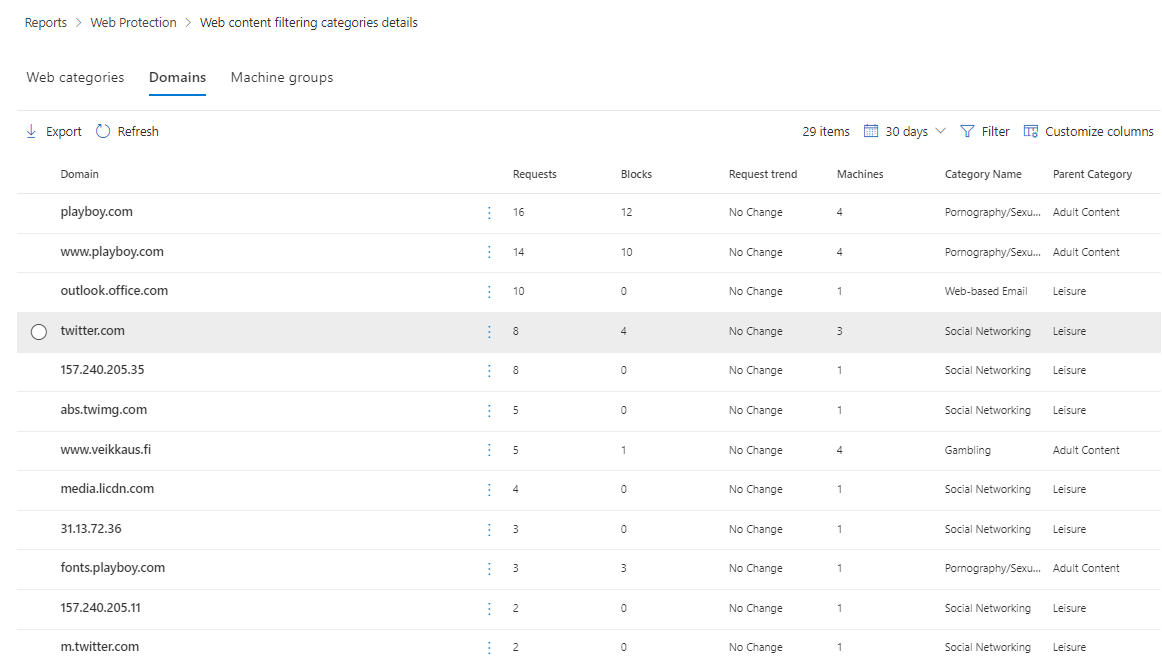1162x661 pixels.
Task: Click the Export icon
Action: [32, 131]
